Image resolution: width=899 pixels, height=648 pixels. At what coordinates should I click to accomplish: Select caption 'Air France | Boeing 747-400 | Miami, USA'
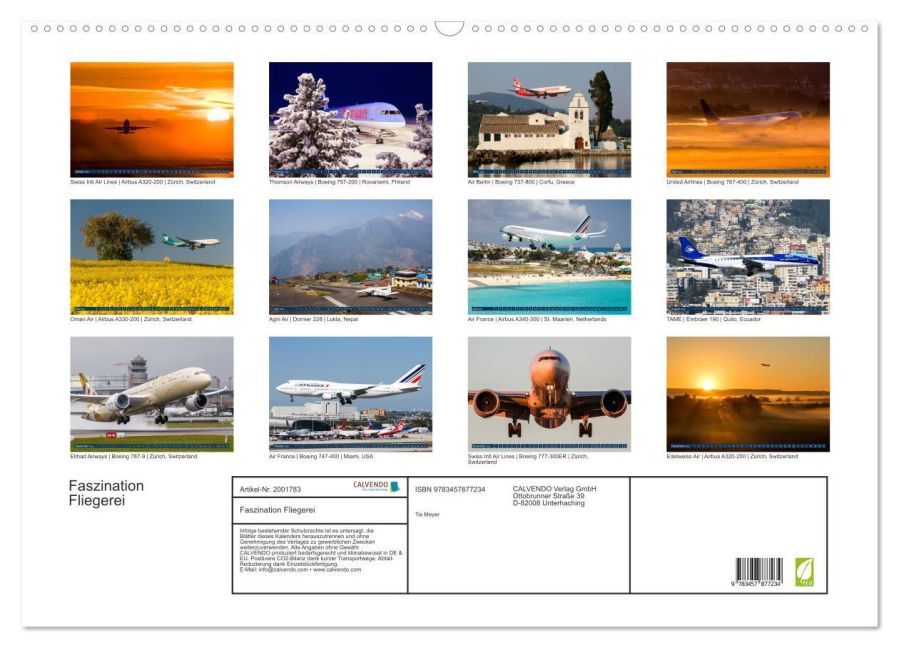[x=321, y=456]
